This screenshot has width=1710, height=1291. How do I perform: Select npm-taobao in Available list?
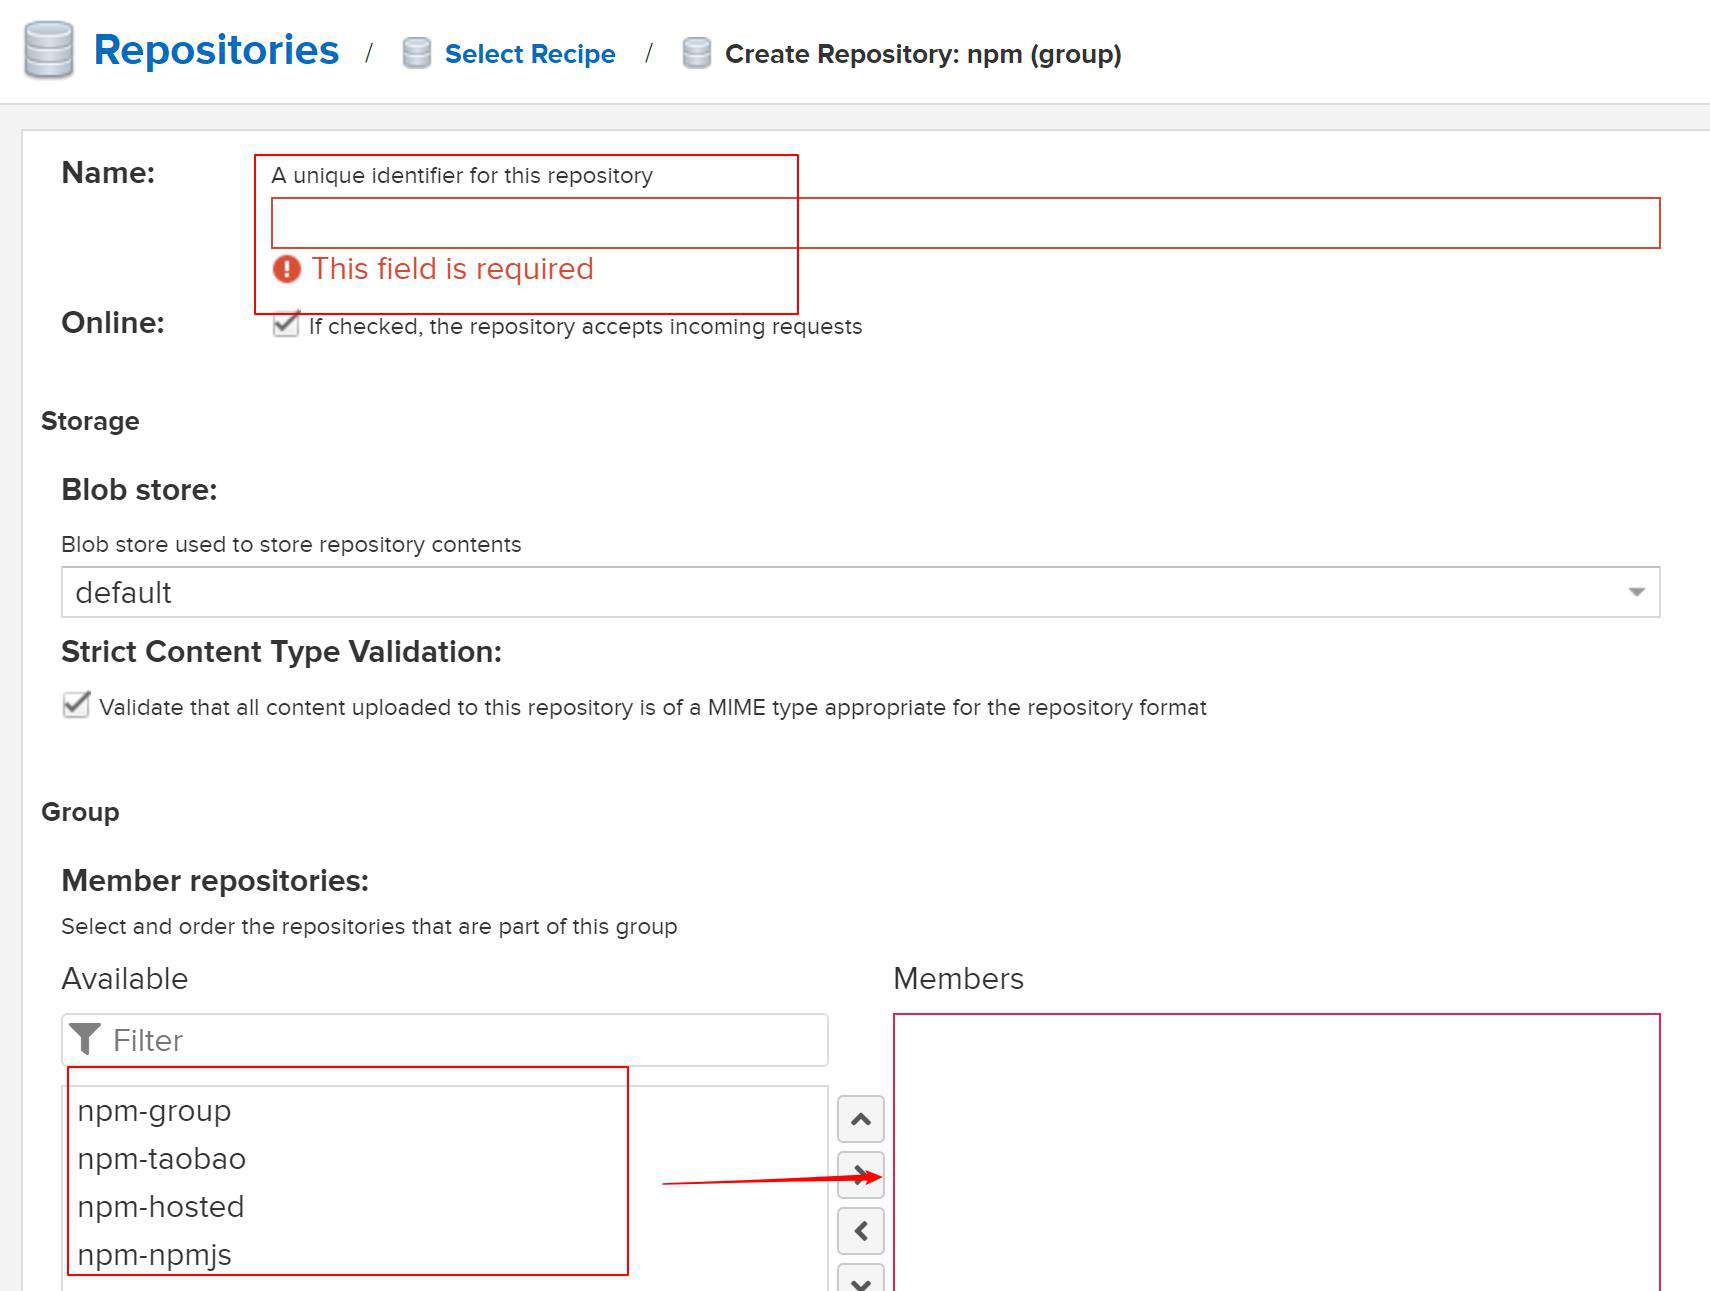(x=445, y=1159)
